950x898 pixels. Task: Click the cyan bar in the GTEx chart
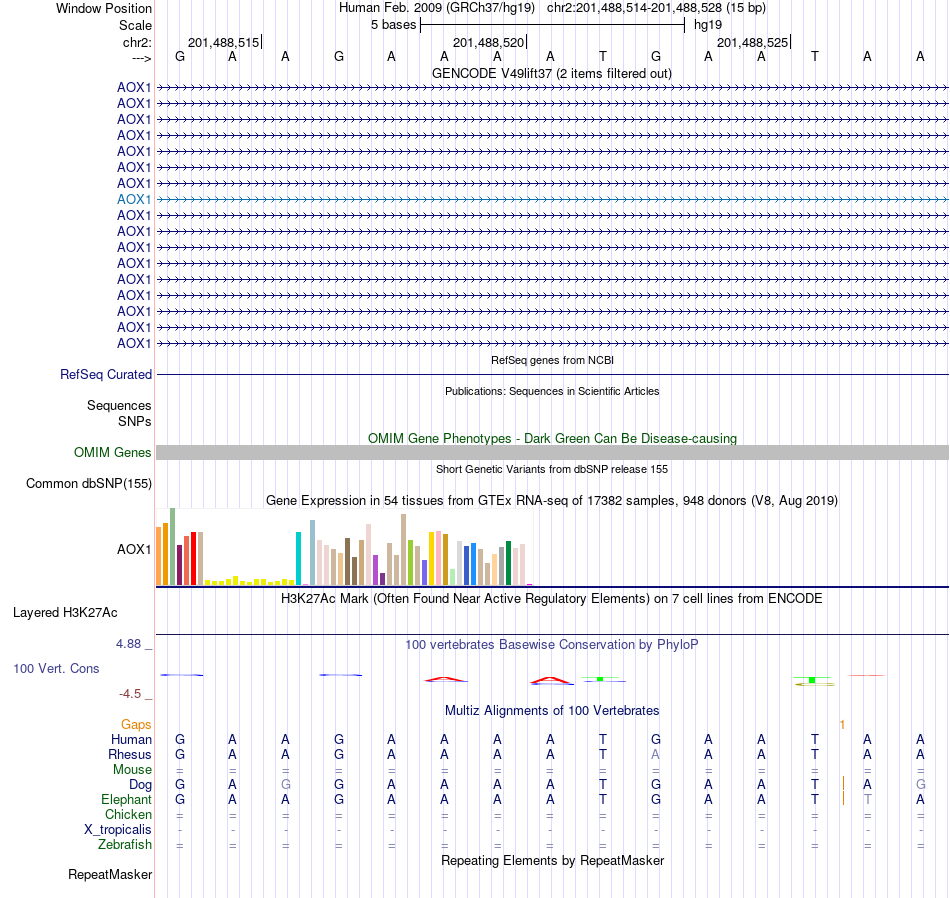298,559
